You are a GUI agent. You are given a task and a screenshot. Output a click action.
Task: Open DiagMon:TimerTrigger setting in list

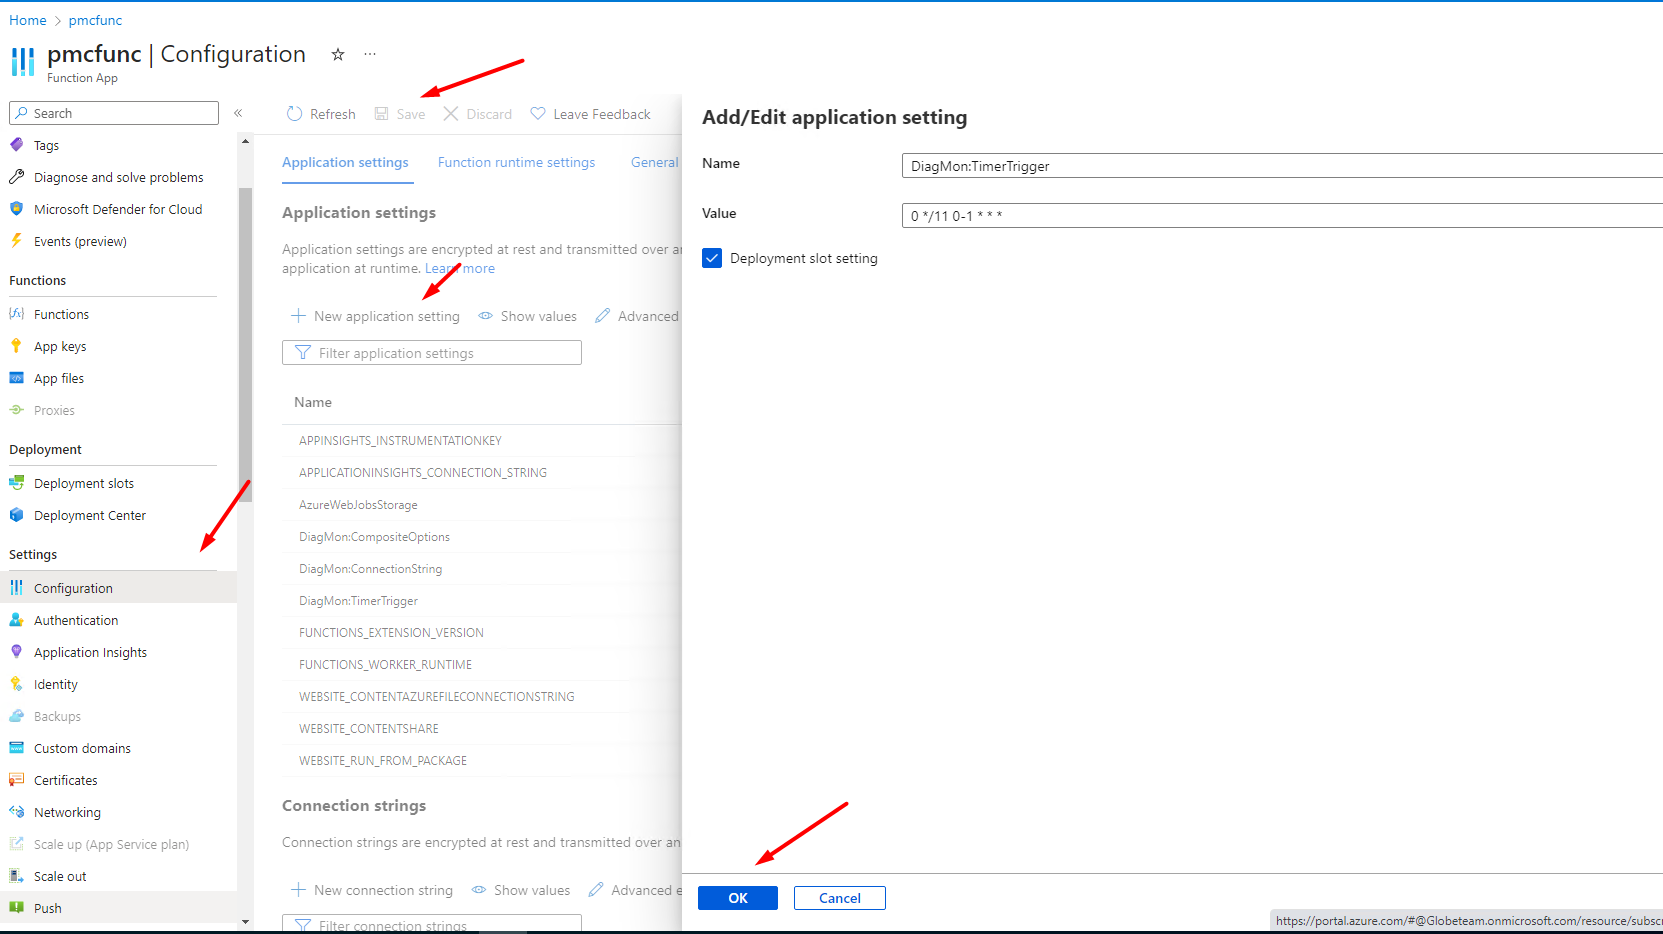[x=358, y=601]
